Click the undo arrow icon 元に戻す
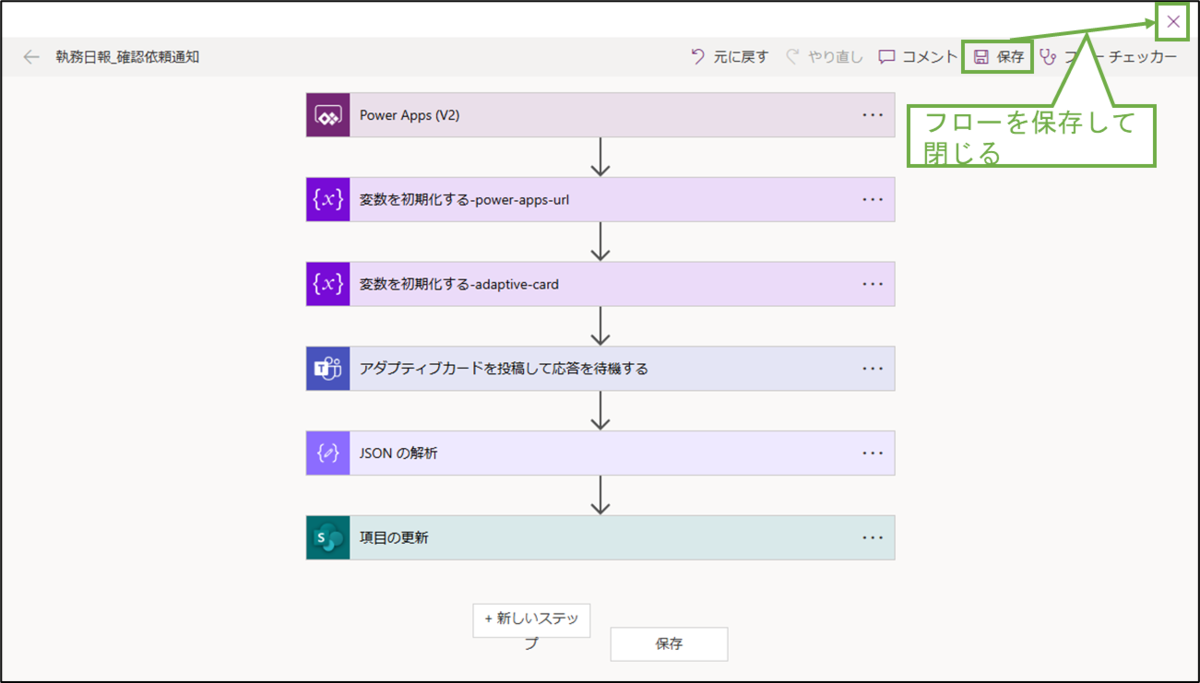 click(698, 57)
